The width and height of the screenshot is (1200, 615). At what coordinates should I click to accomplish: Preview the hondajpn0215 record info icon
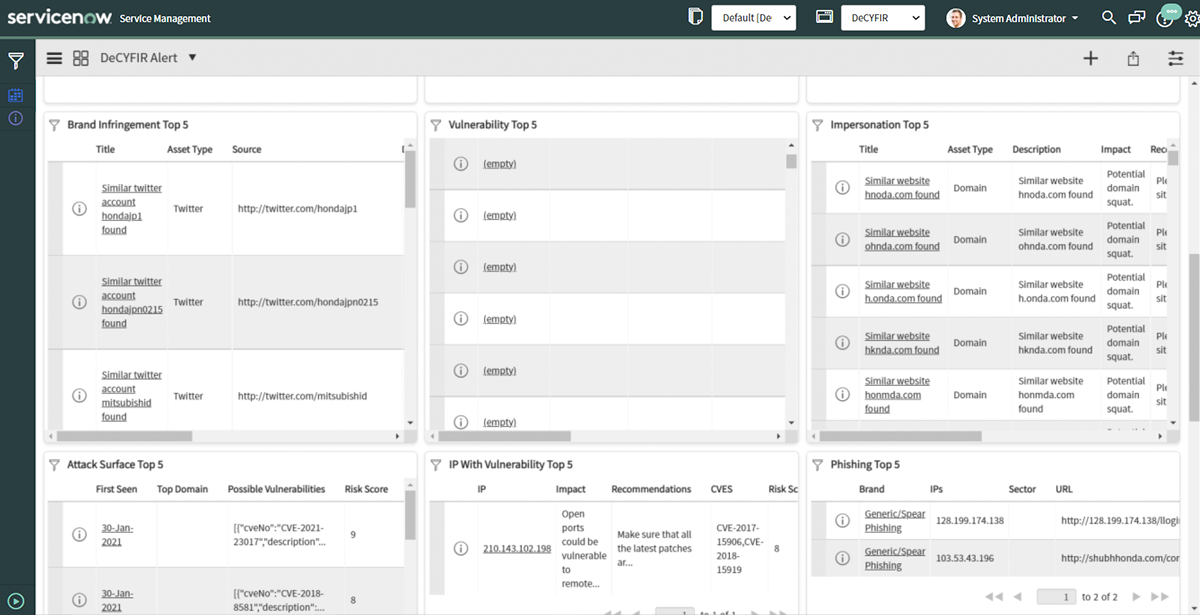(x=79, y=302)
